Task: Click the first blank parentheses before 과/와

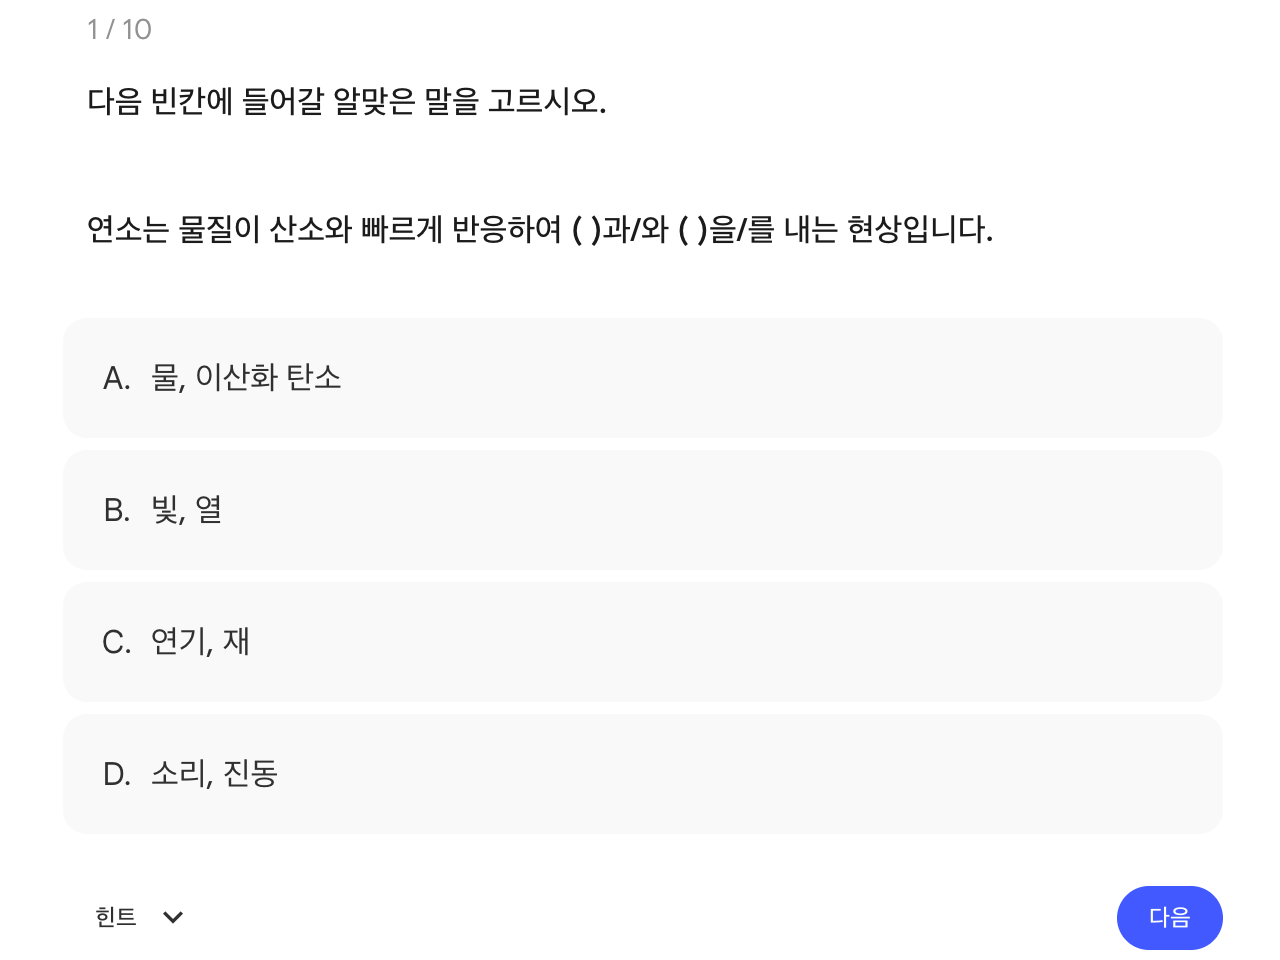Action: 586,230
